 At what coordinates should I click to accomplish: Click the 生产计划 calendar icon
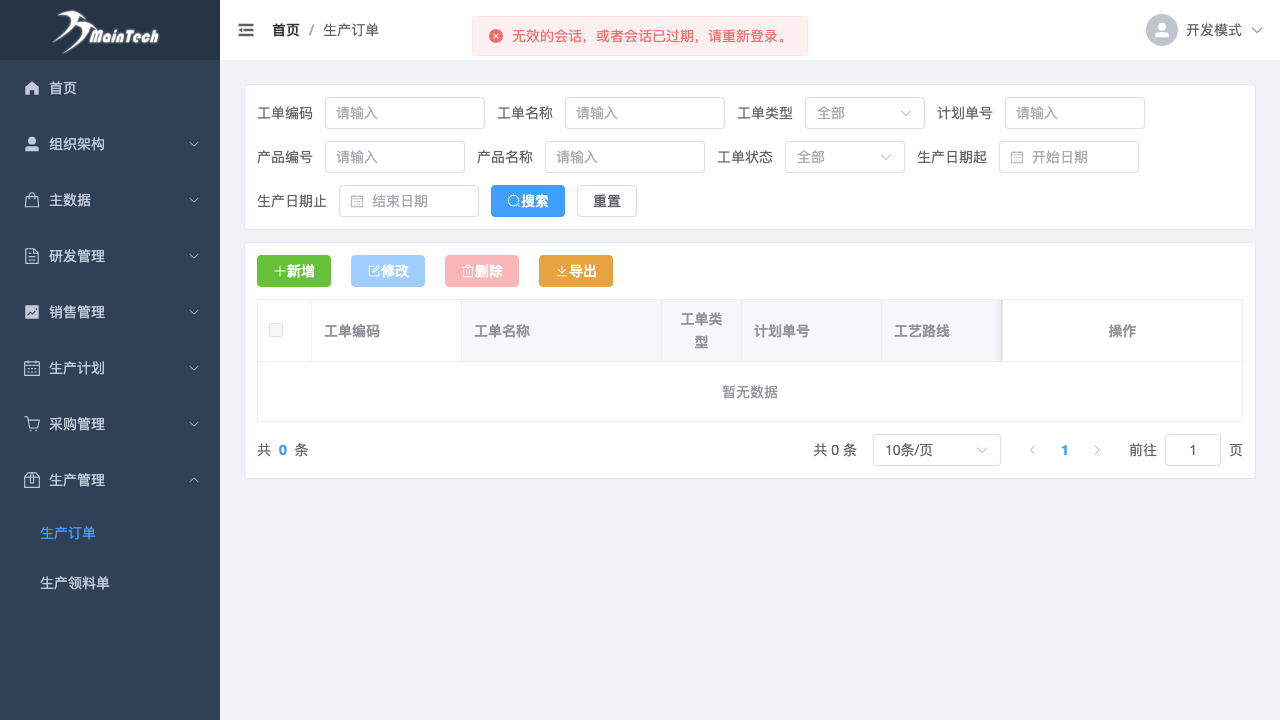point(32,368)
